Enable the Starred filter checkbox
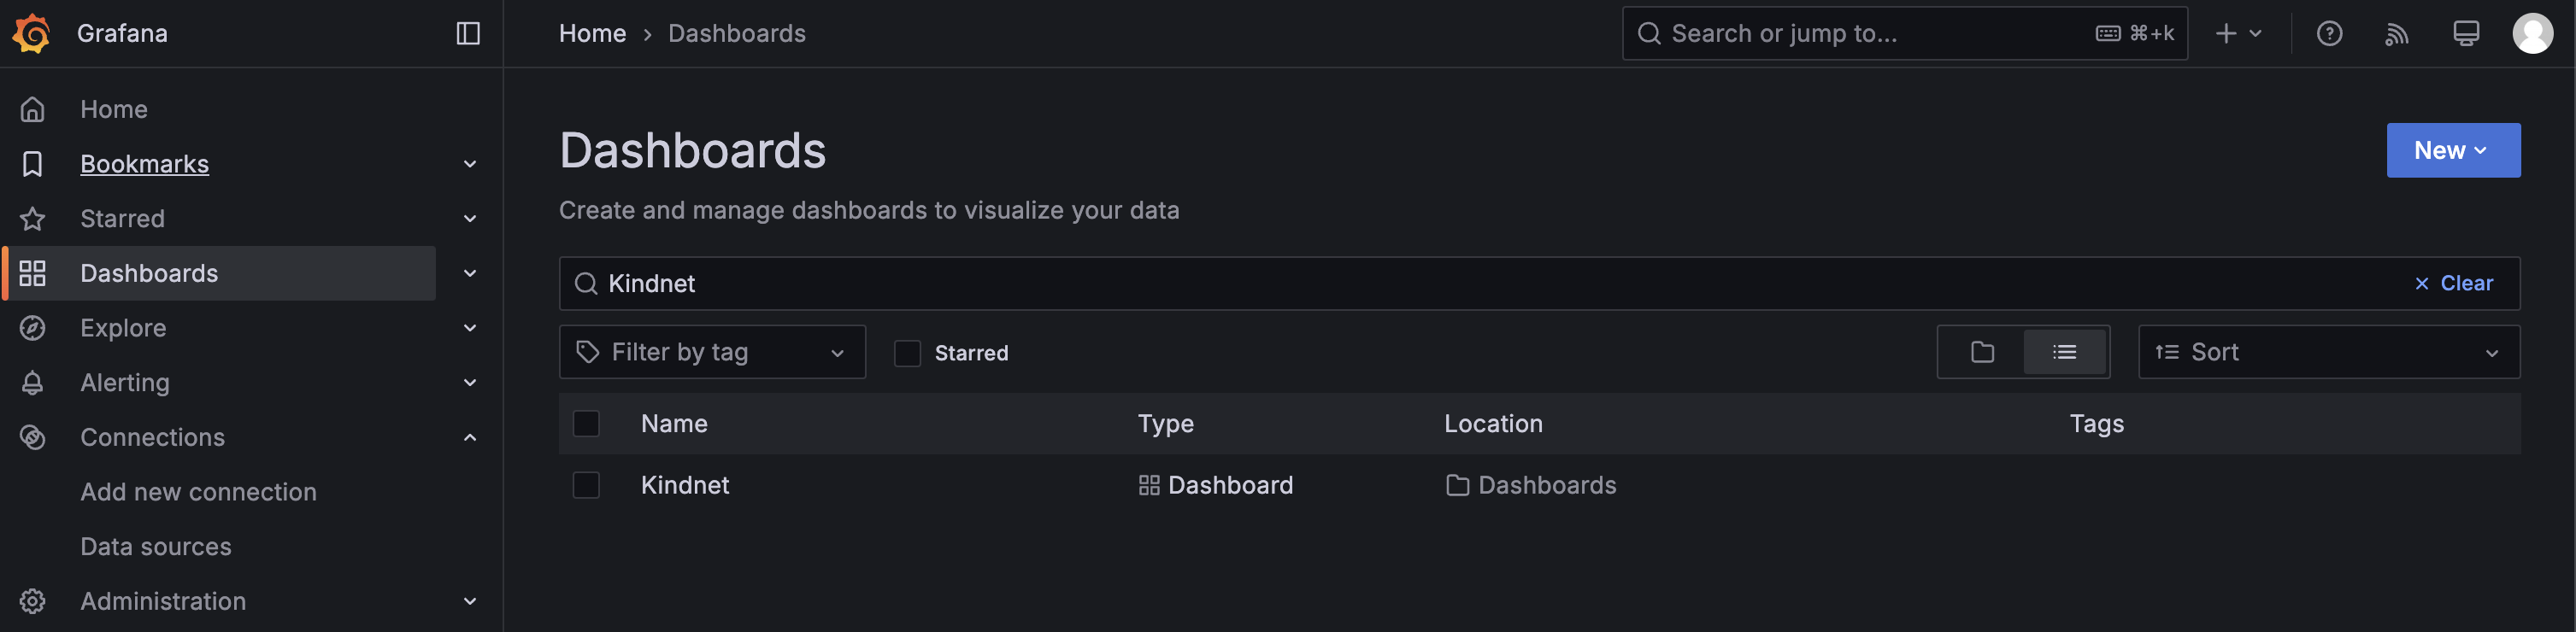This screenshot has height=632, width=2576. (x=907, y=353)
